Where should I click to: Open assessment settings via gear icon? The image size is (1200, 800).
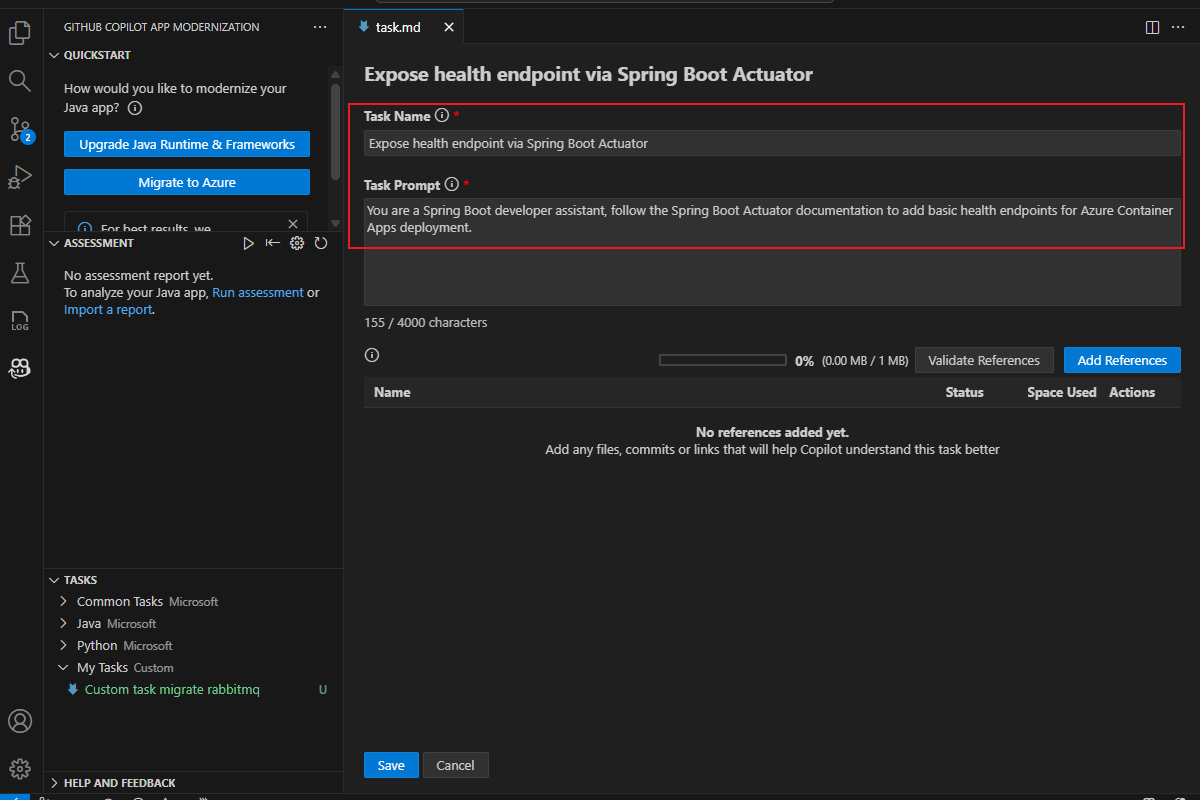(x=296, y=242)
